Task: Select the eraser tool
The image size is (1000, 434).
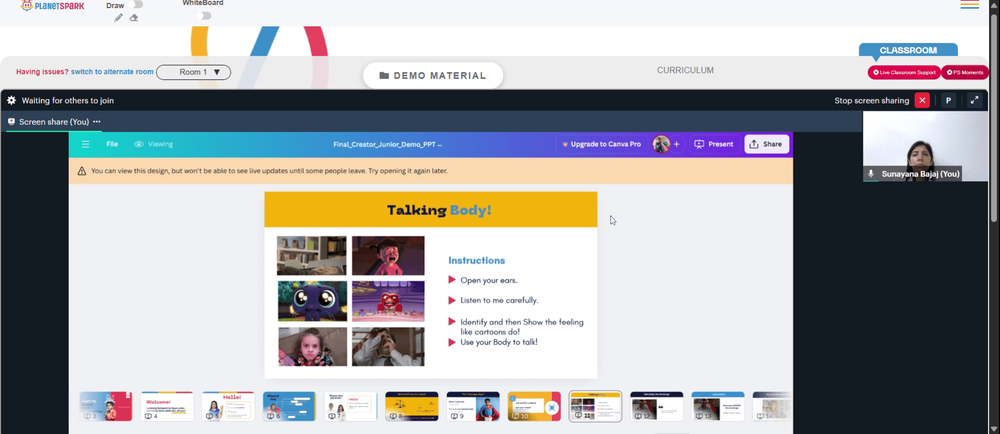Action: click(x=134, y=18)
